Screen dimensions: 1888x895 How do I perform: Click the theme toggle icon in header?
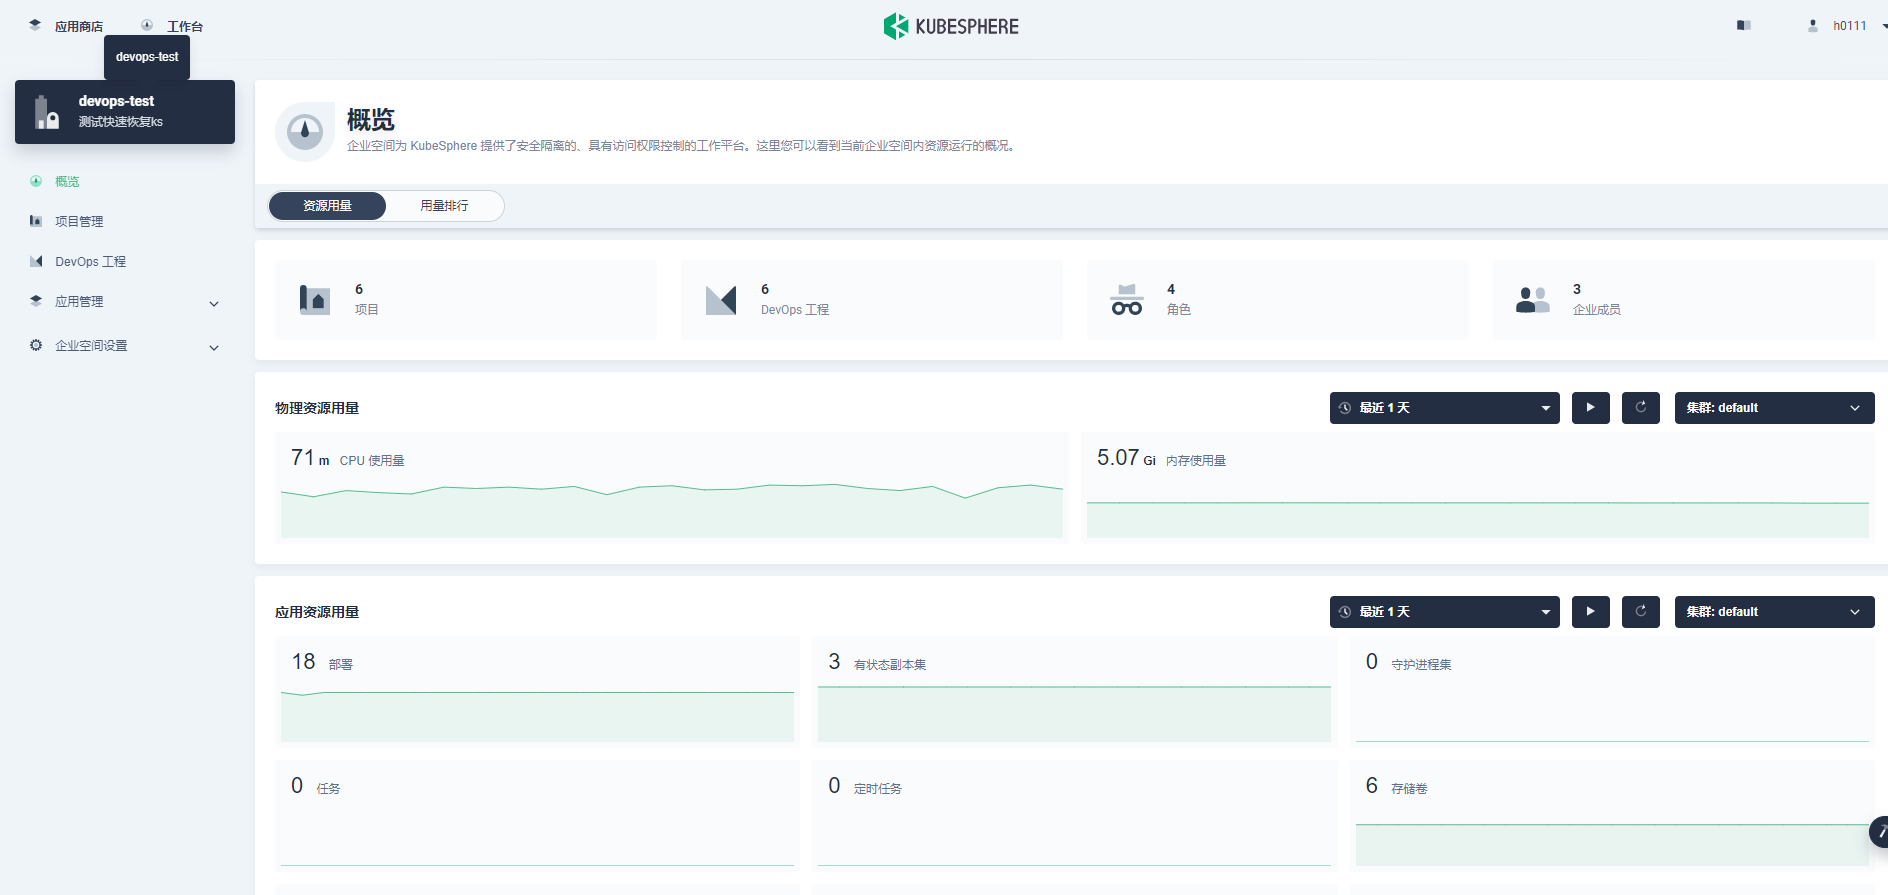coord(1744,25)
